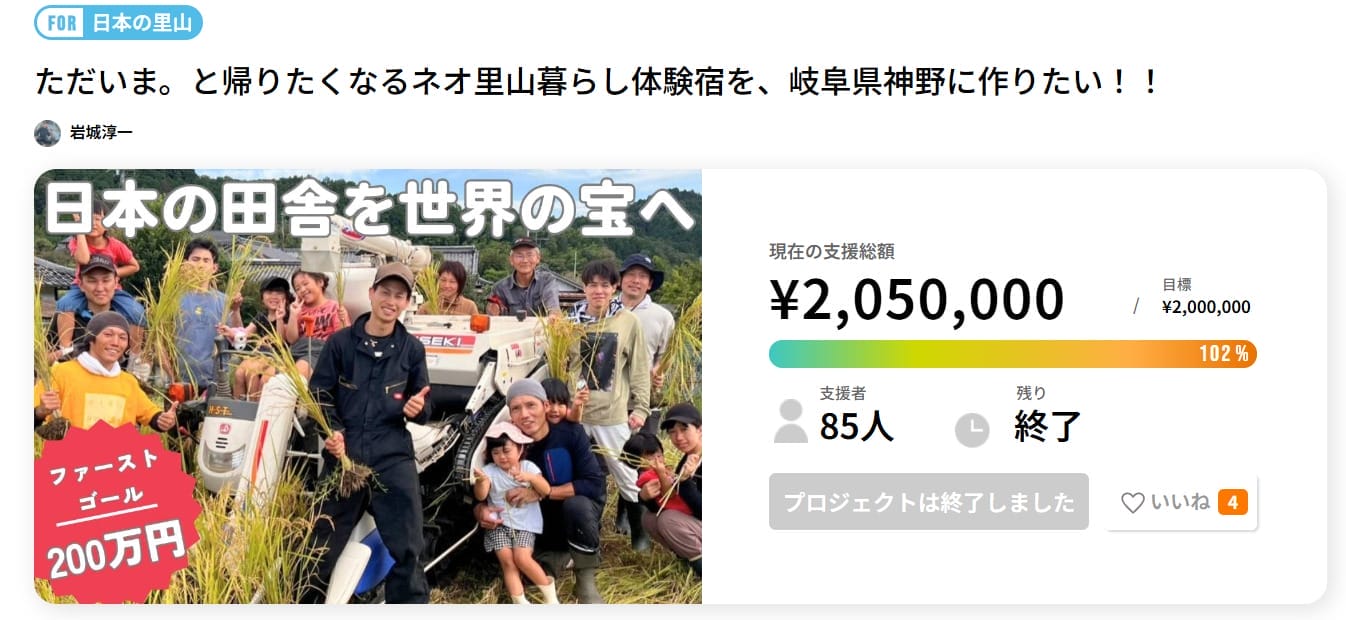Click the 85人 supporter count
Viewport: 1346px width, 620px height.
[856, 427]
